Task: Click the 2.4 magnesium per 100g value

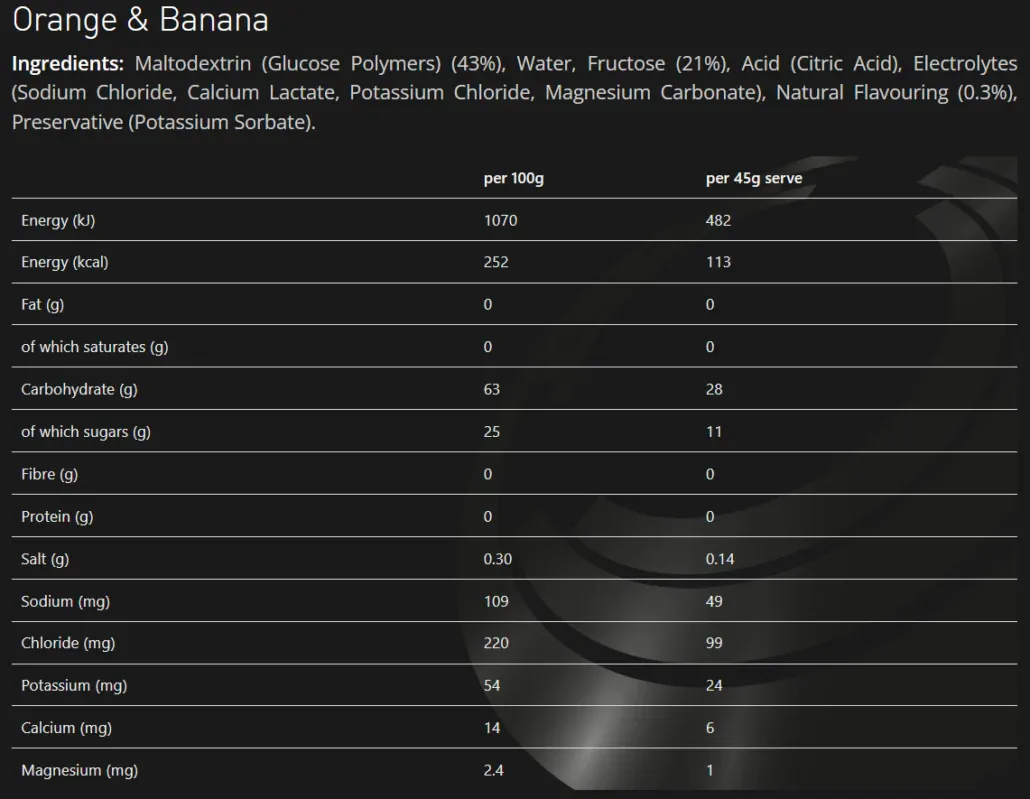Action: [494, 770]
